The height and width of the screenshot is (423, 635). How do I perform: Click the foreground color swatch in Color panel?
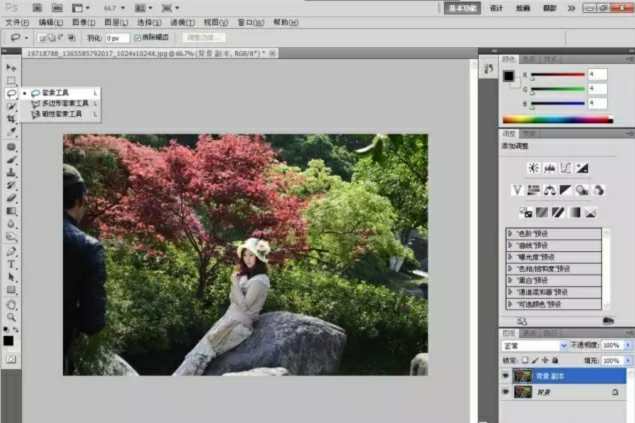pos(508,76)
